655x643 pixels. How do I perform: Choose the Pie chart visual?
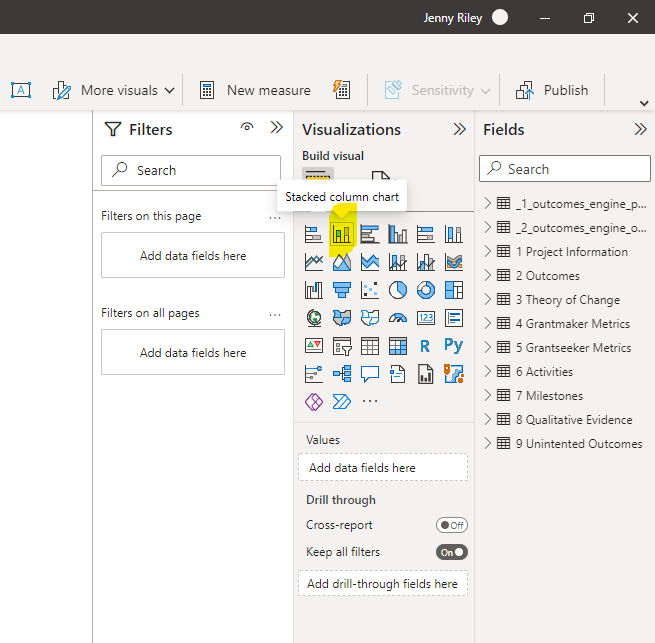[x=398, y=290]
